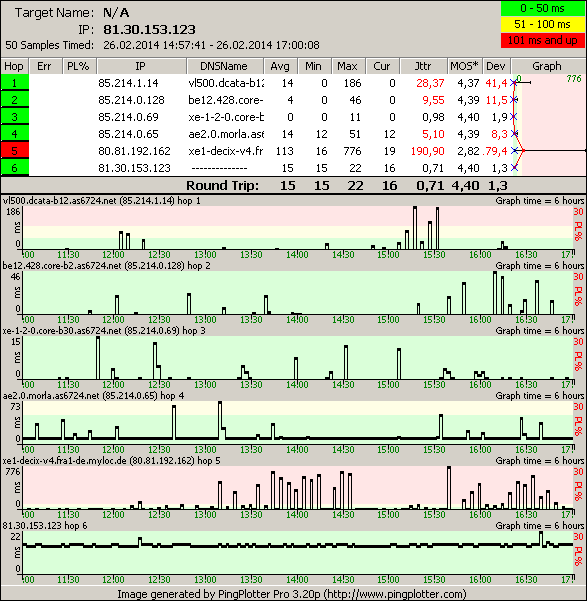Click the yellow 51 - 100 ms legend swatch
Image resolution: width=587 pixels, height=601 pixels.
tap(543, 24)
